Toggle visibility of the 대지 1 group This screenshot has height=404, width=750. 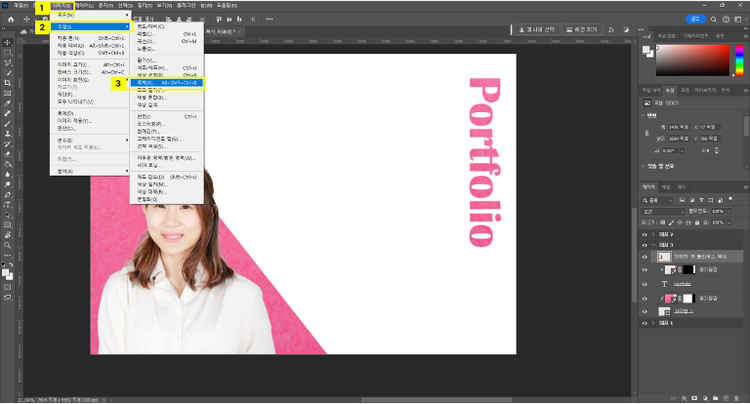tap(645, 324)
